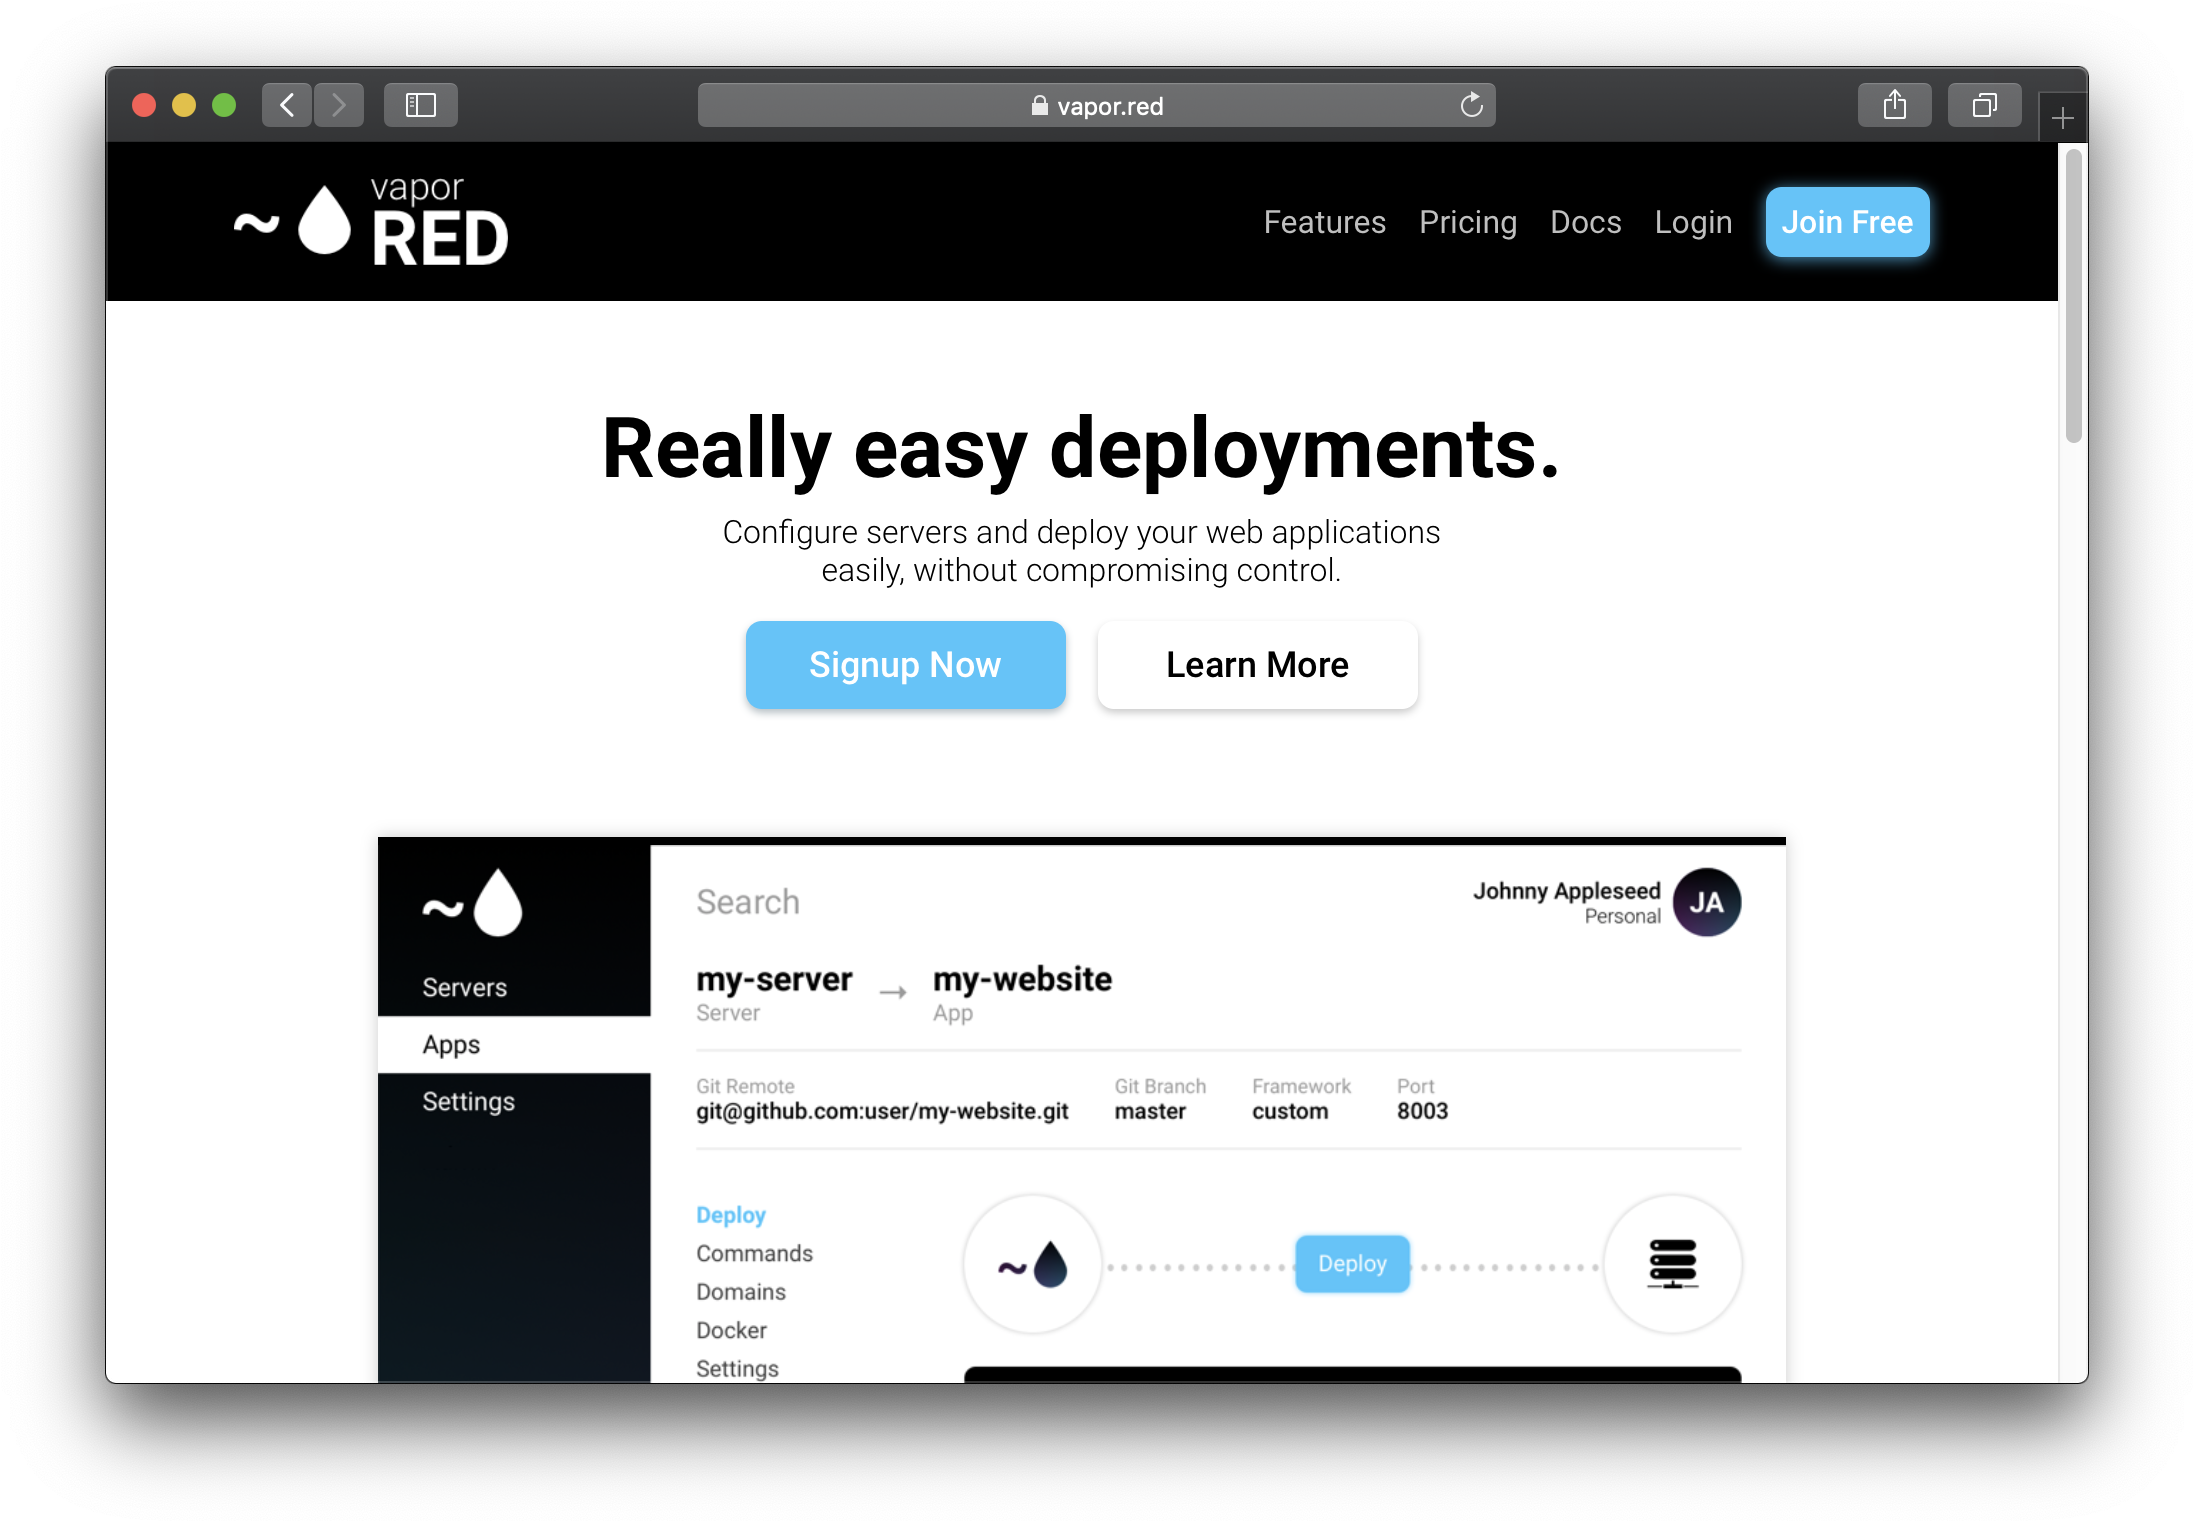The height and width of the screenshot is (1521, 2193).
Task: Open the Login link
Action: point(1692,222)
